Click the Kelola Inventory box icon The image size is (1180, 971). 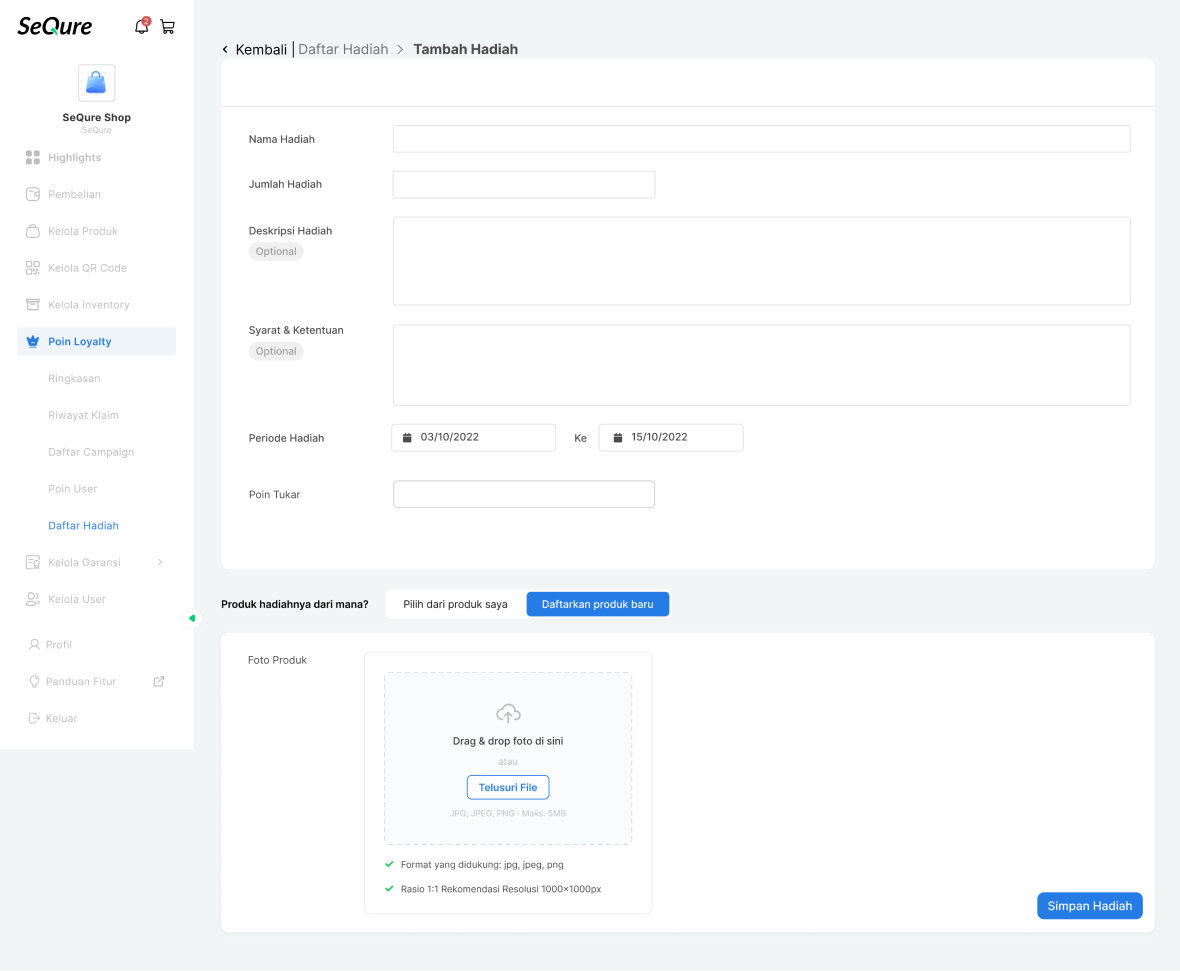(x=32, y=305)
